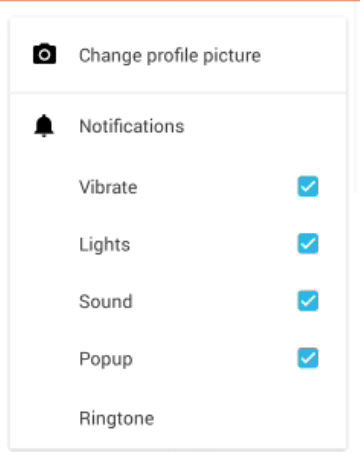
Task: Uncheck the Lights checkbox
Action: click(x=308, y=244)
